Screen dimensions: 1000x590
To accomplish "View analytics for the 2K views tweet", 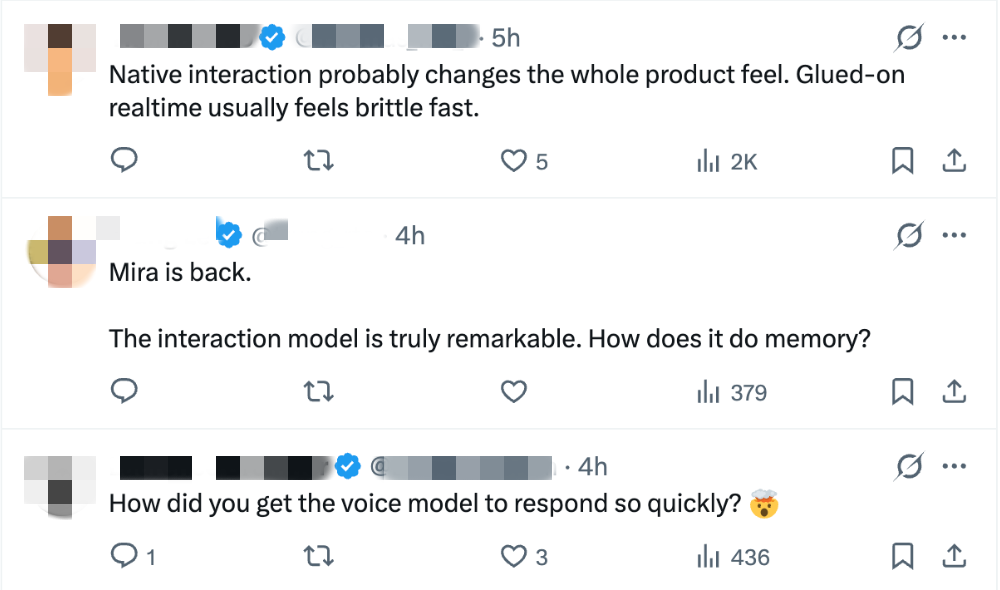I will [x=727, y=161].
